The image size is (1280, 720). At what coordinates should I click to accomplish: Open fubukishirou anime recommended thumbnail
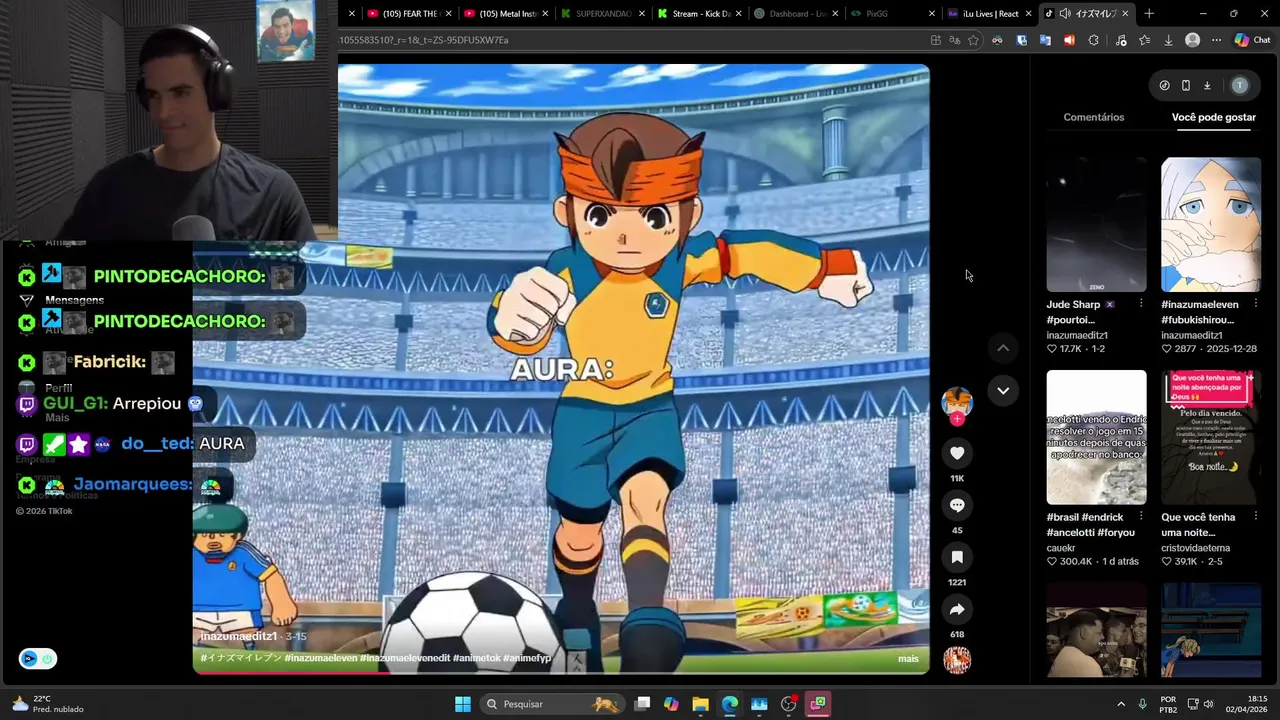click(x=1211, y=225)
